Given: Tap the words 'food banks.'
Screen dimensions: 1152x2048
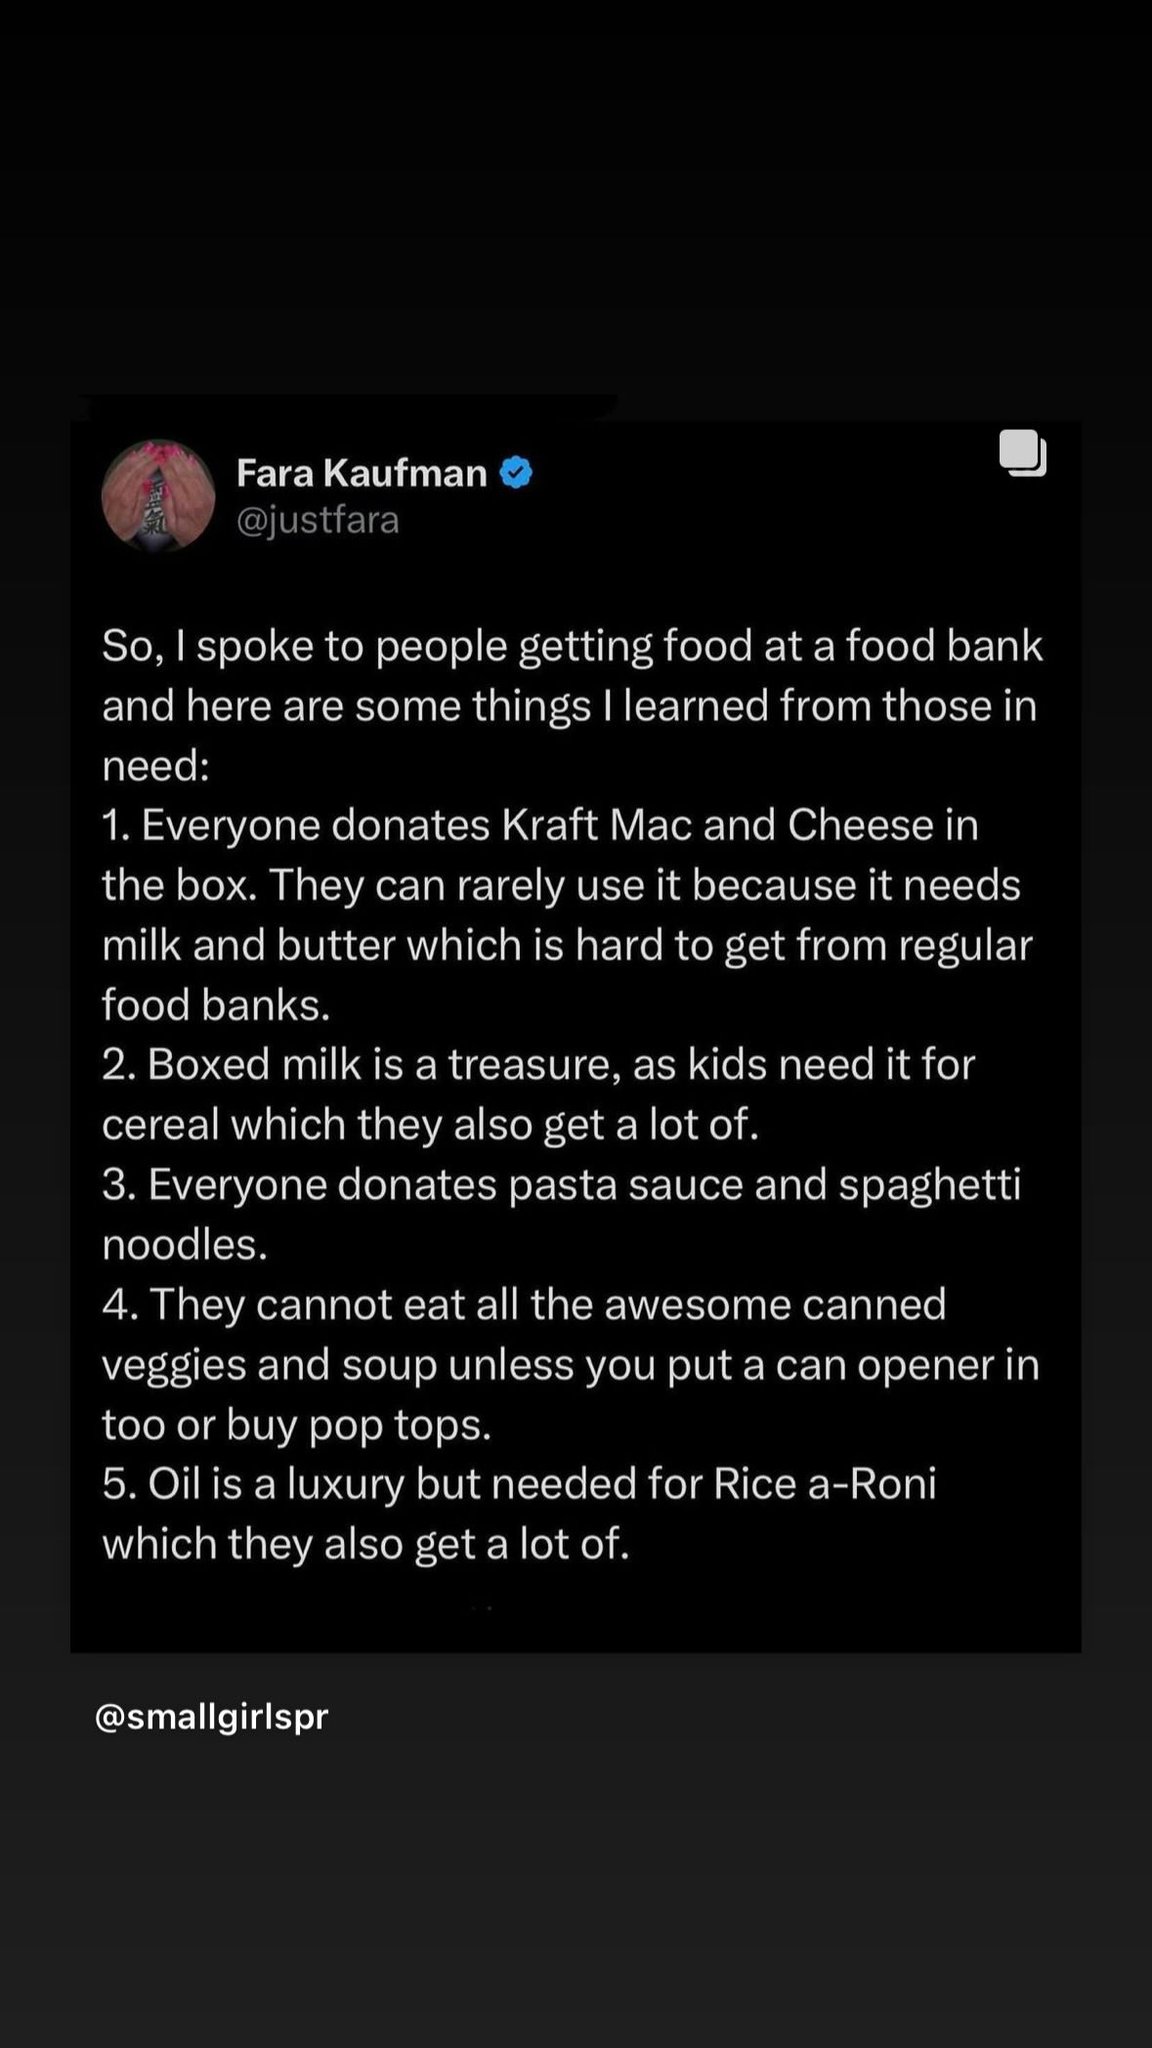Looking at the screenshot, I should (216, 1005).
